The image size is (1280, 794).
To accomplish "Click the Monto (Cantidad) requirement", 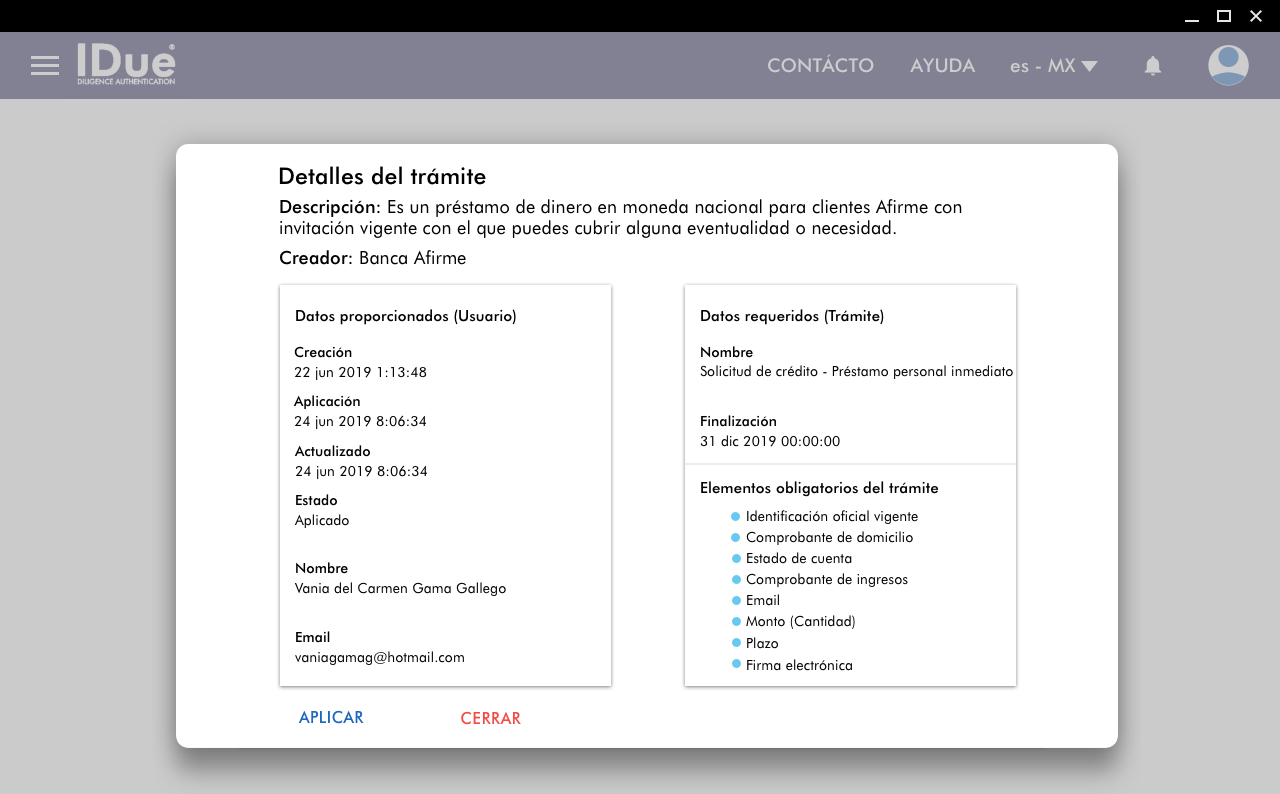I will tap(800, 622).
